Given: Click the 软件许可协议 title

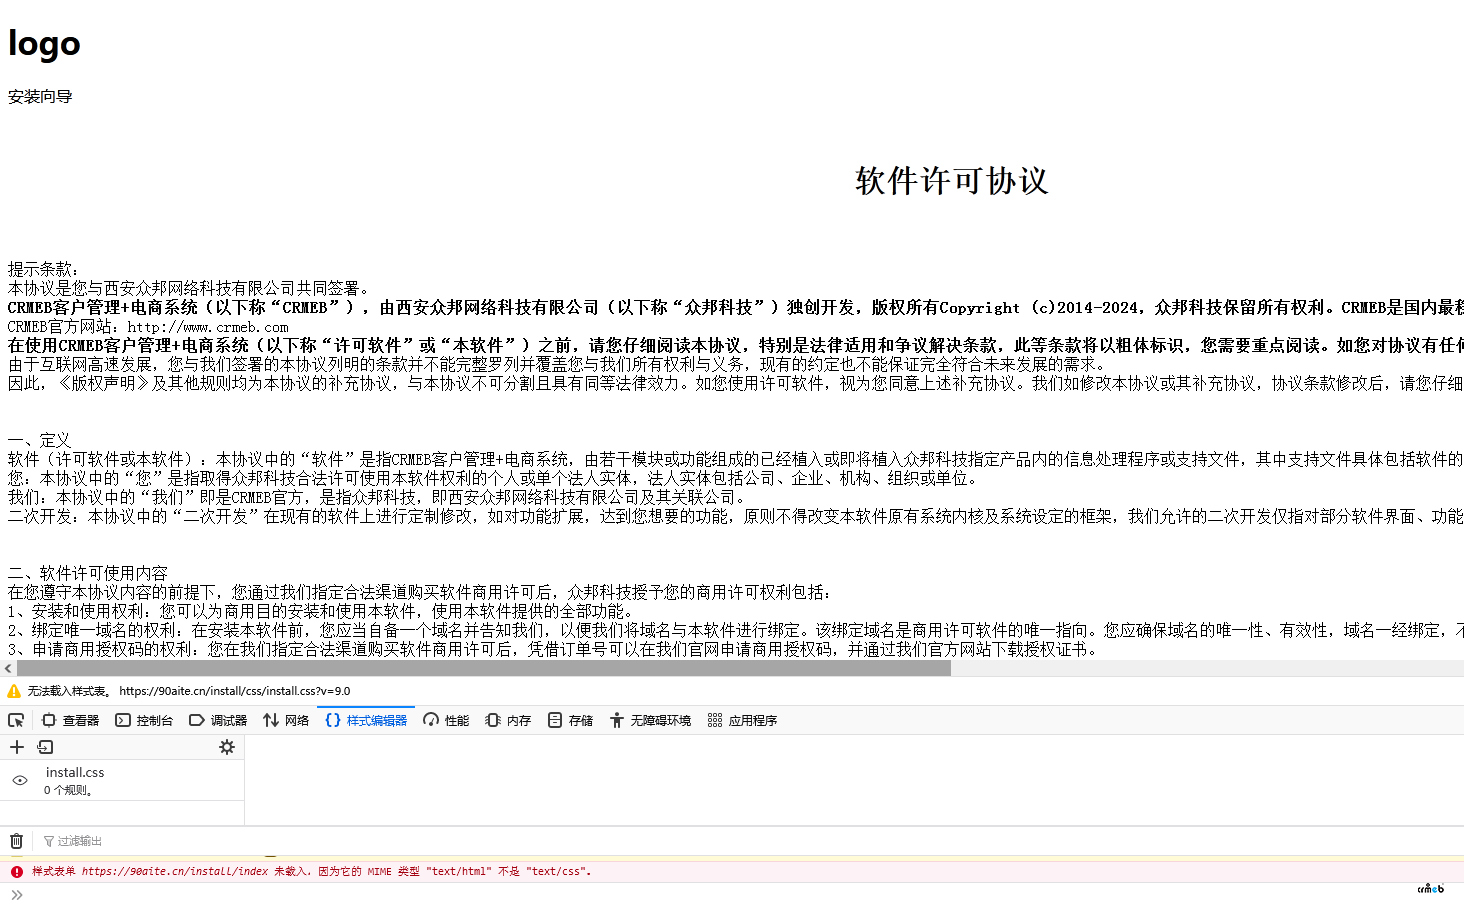Looking at the screenshot, I should pos(952,181).
